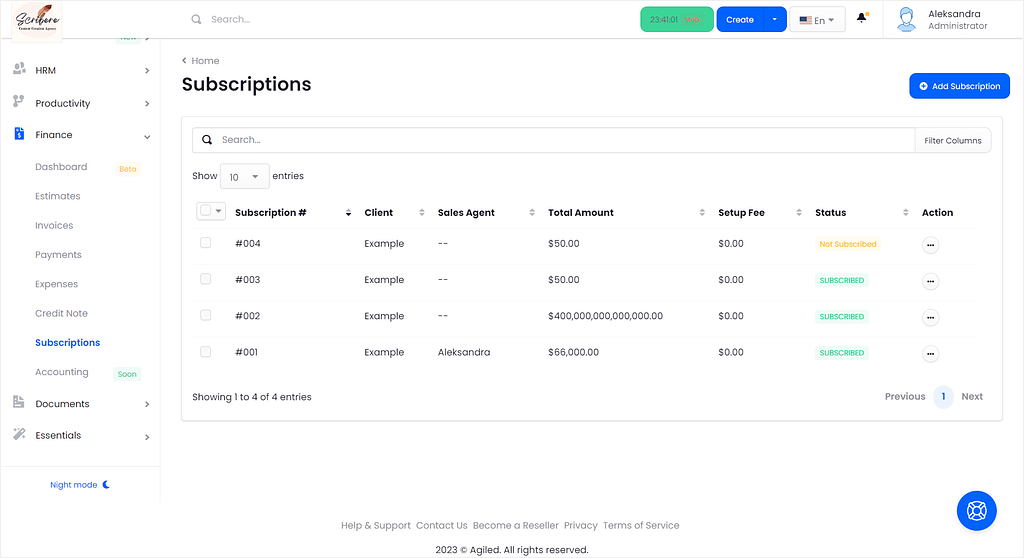Open the Terms of Service link

click(641, 525)
